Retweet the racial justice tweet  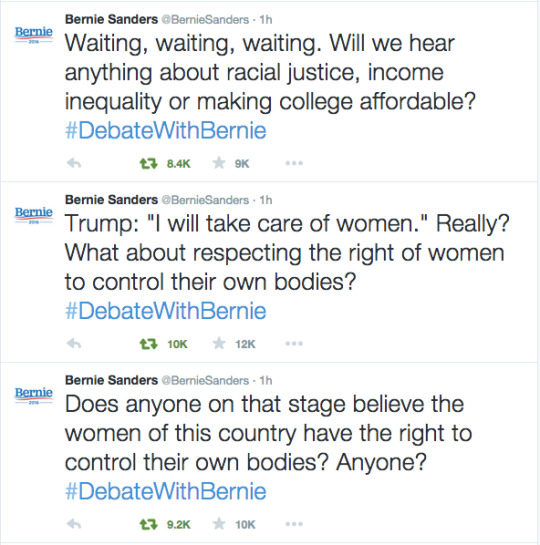148,163
